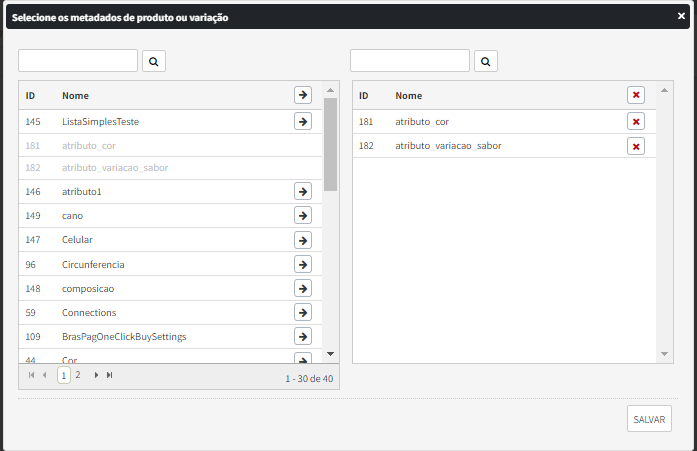697x451 pixels.
Task: Remove all selected items via header X
Action: (x=636, y=95)
